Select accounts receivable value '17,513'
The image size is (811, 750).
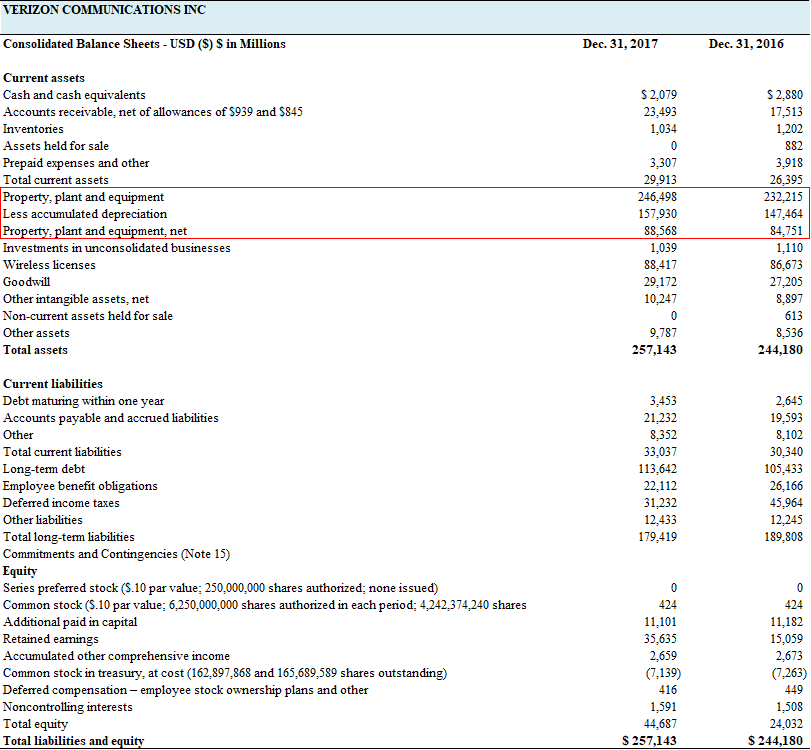point(787,112)
